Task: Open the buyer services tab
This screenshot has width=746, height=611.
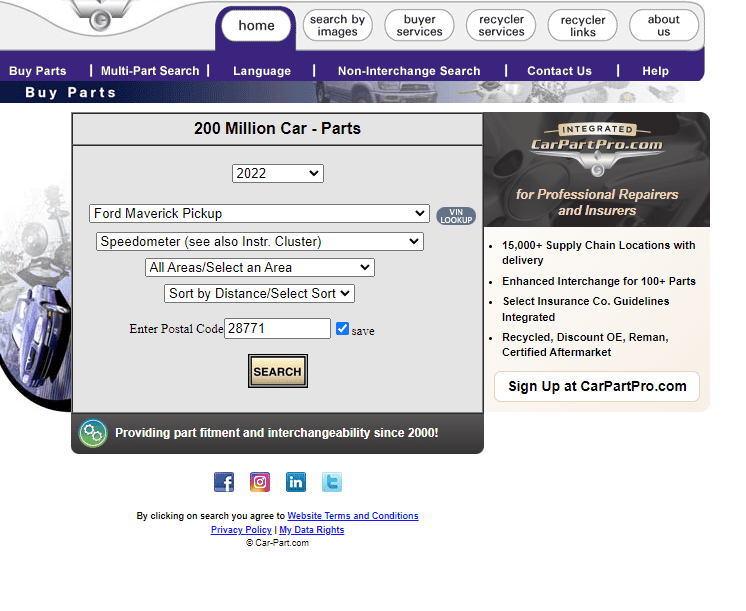Action: click(419, 25)
